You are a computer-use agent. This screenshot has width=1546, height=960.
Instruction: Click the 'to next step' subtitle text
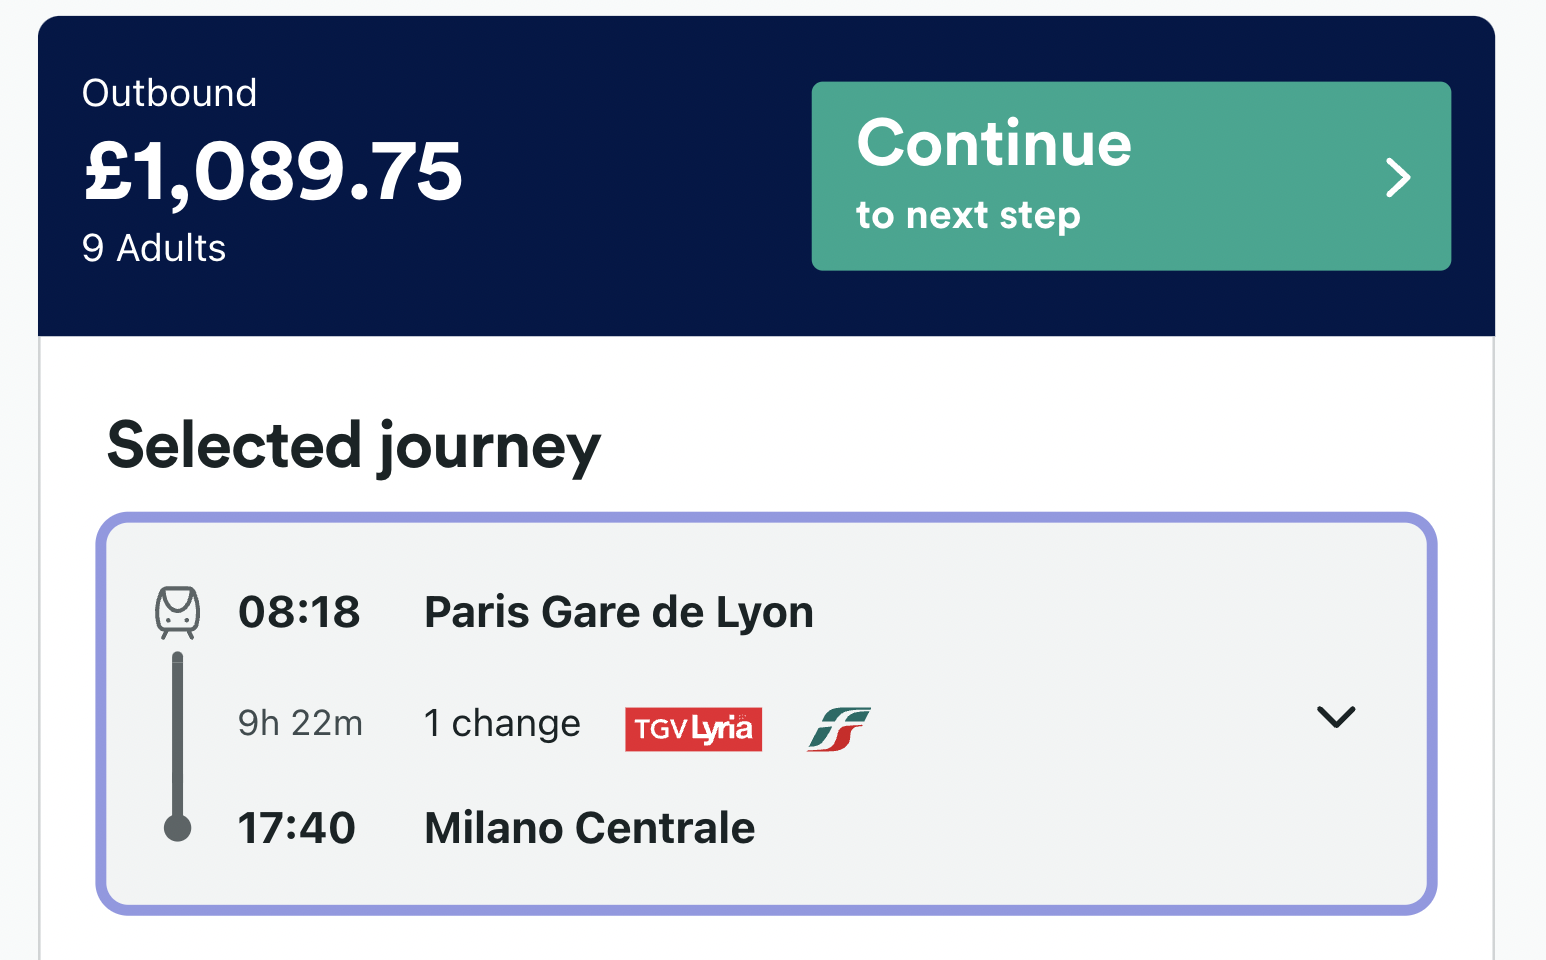pos(968,215)
